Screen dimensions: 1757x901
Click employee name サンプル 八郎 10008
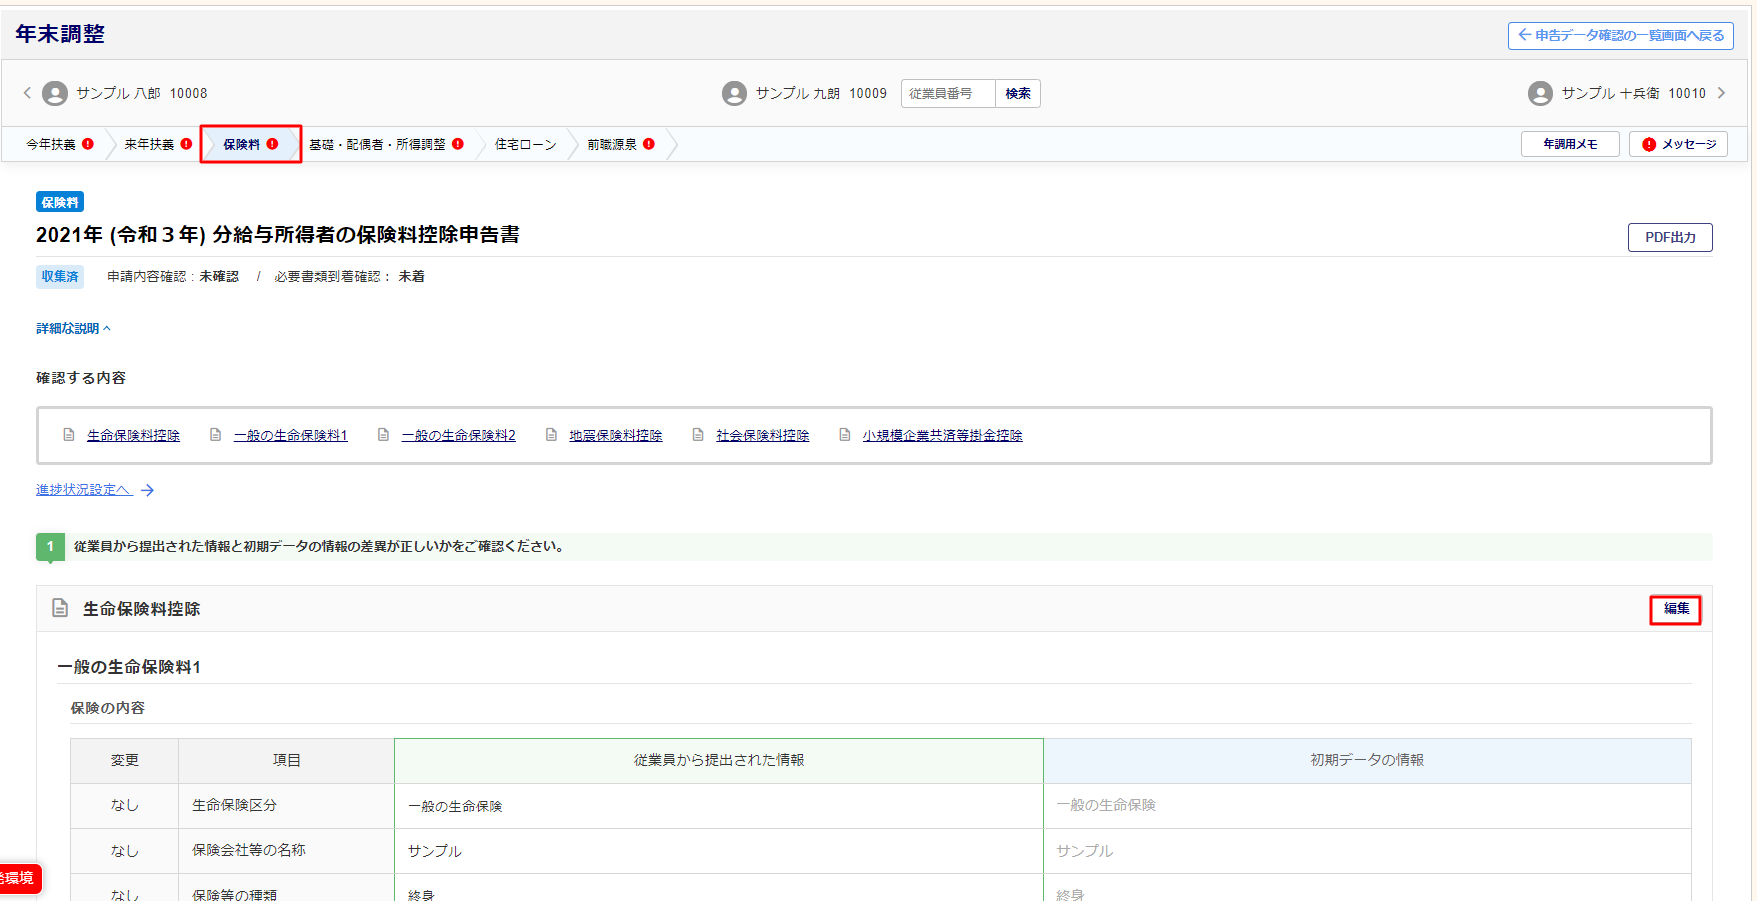click(x=142, y=93)
